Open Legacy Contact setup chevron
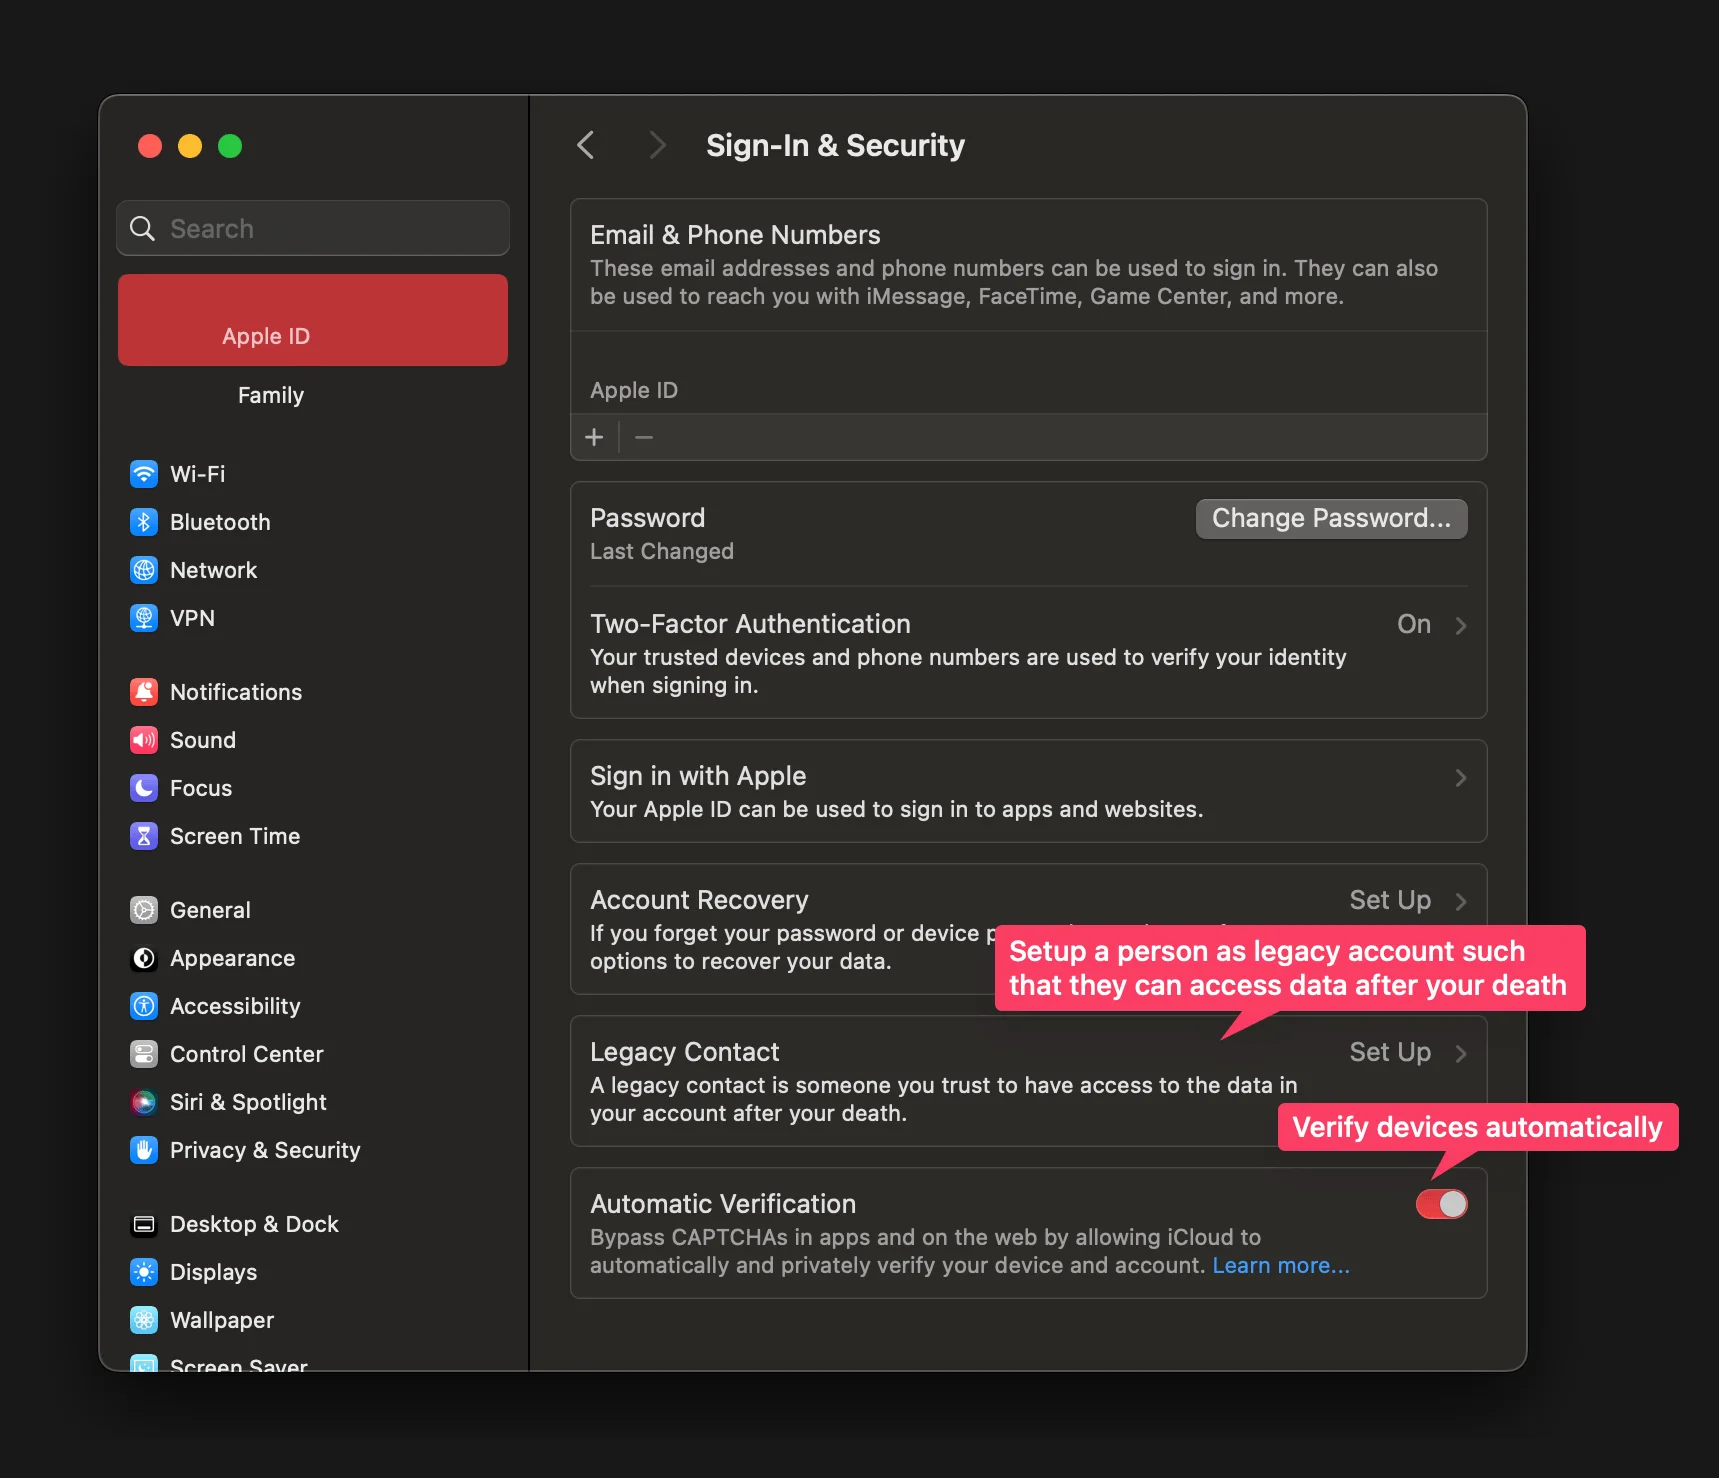The height and width of the screenshot is (1478, 1719). tap(1461, 1053)
